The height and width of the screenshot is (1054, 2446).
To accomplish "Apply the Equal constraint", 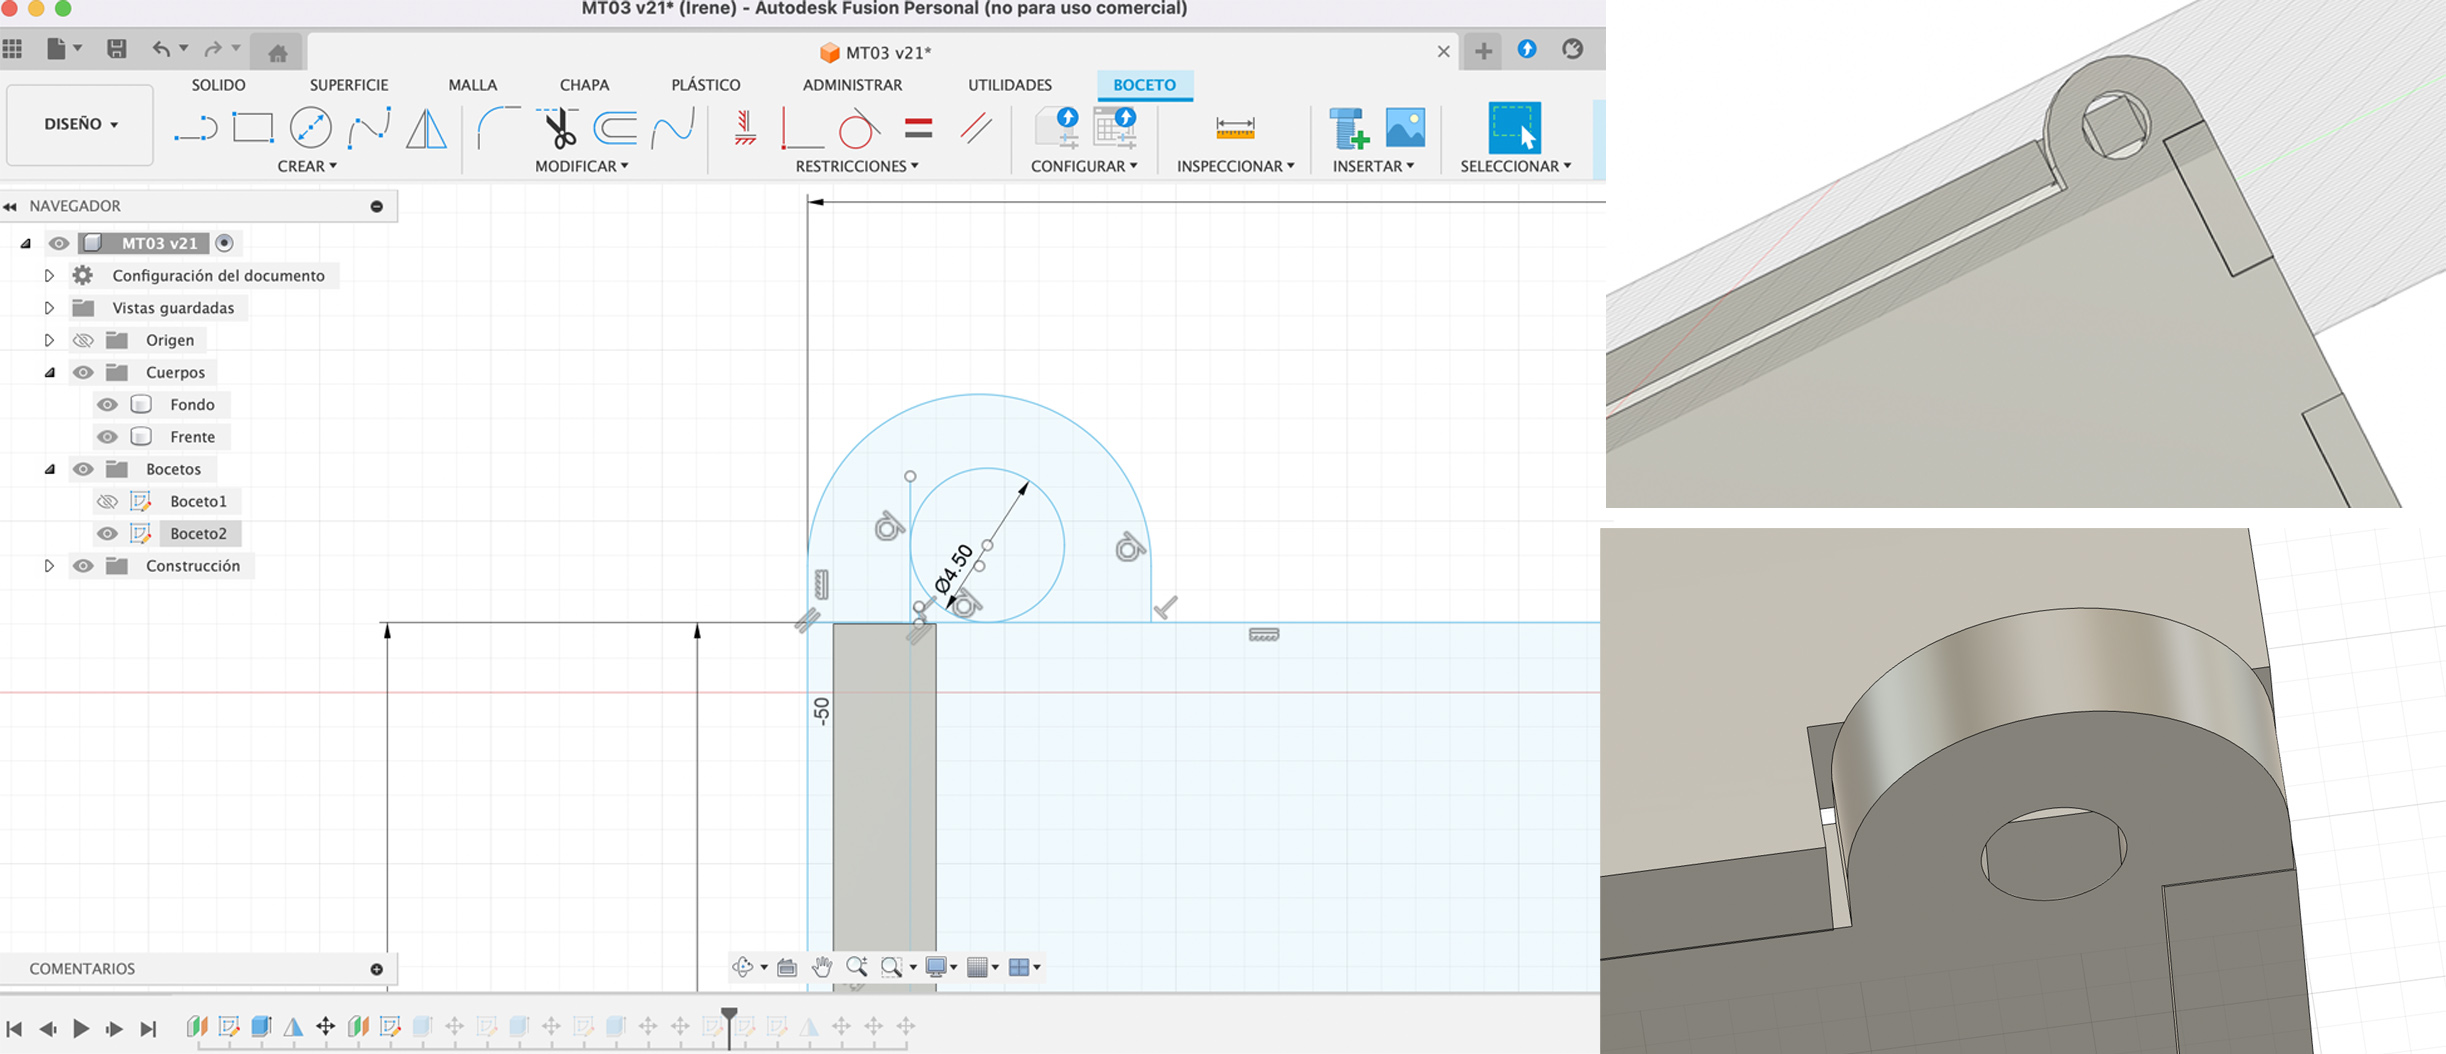I will pos(918,128).
